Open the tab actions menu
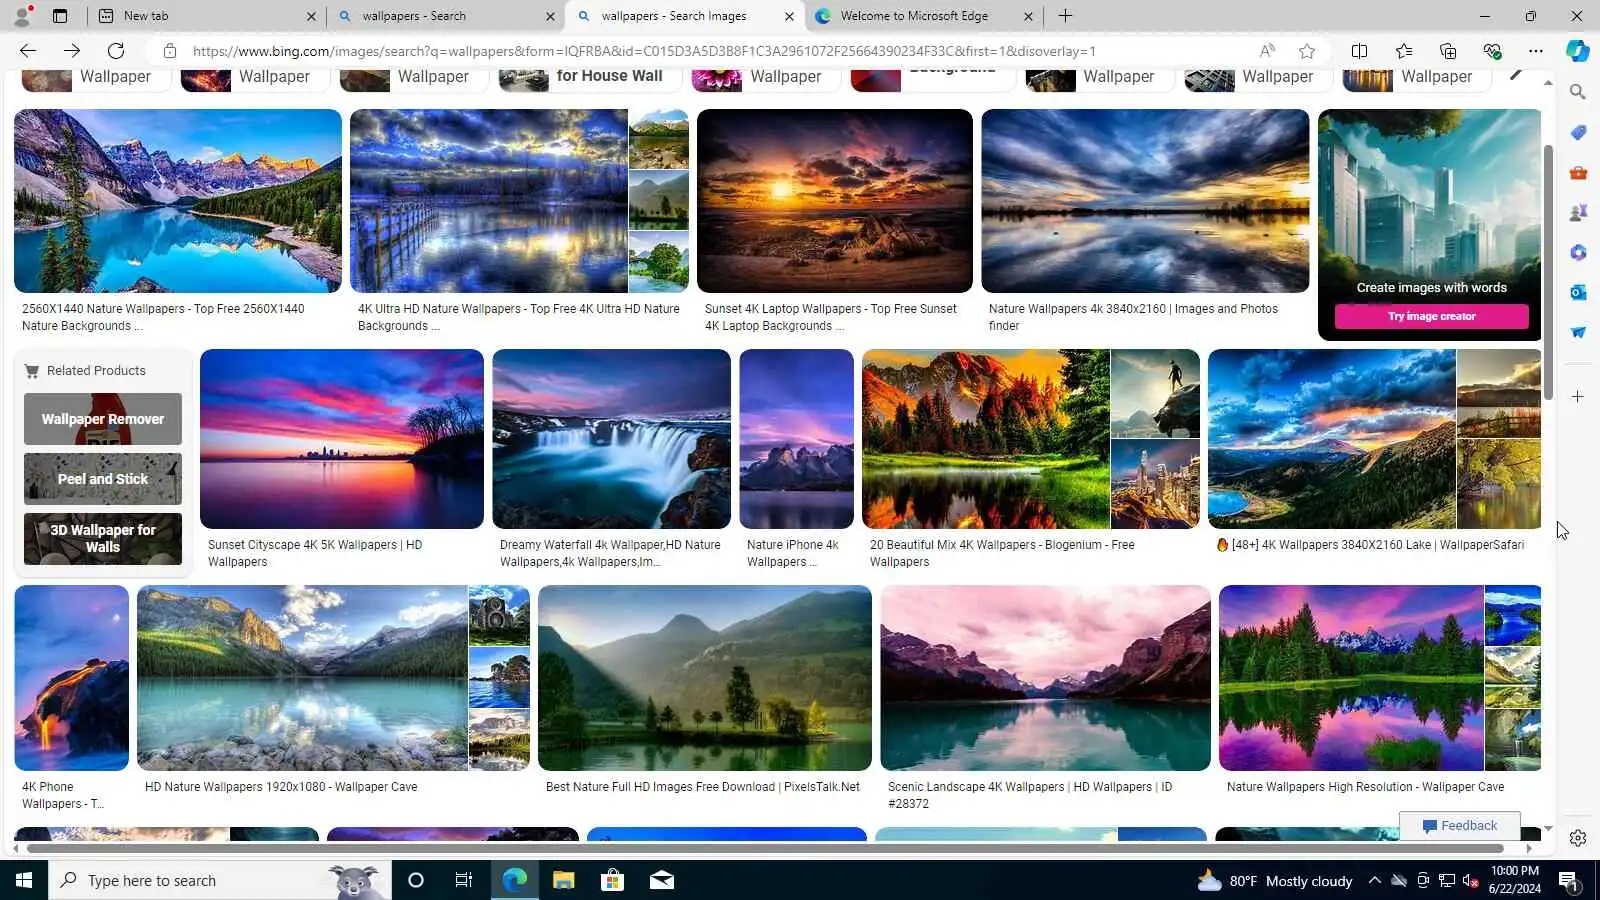This screenshot has height=900, width=1600. 60,16
